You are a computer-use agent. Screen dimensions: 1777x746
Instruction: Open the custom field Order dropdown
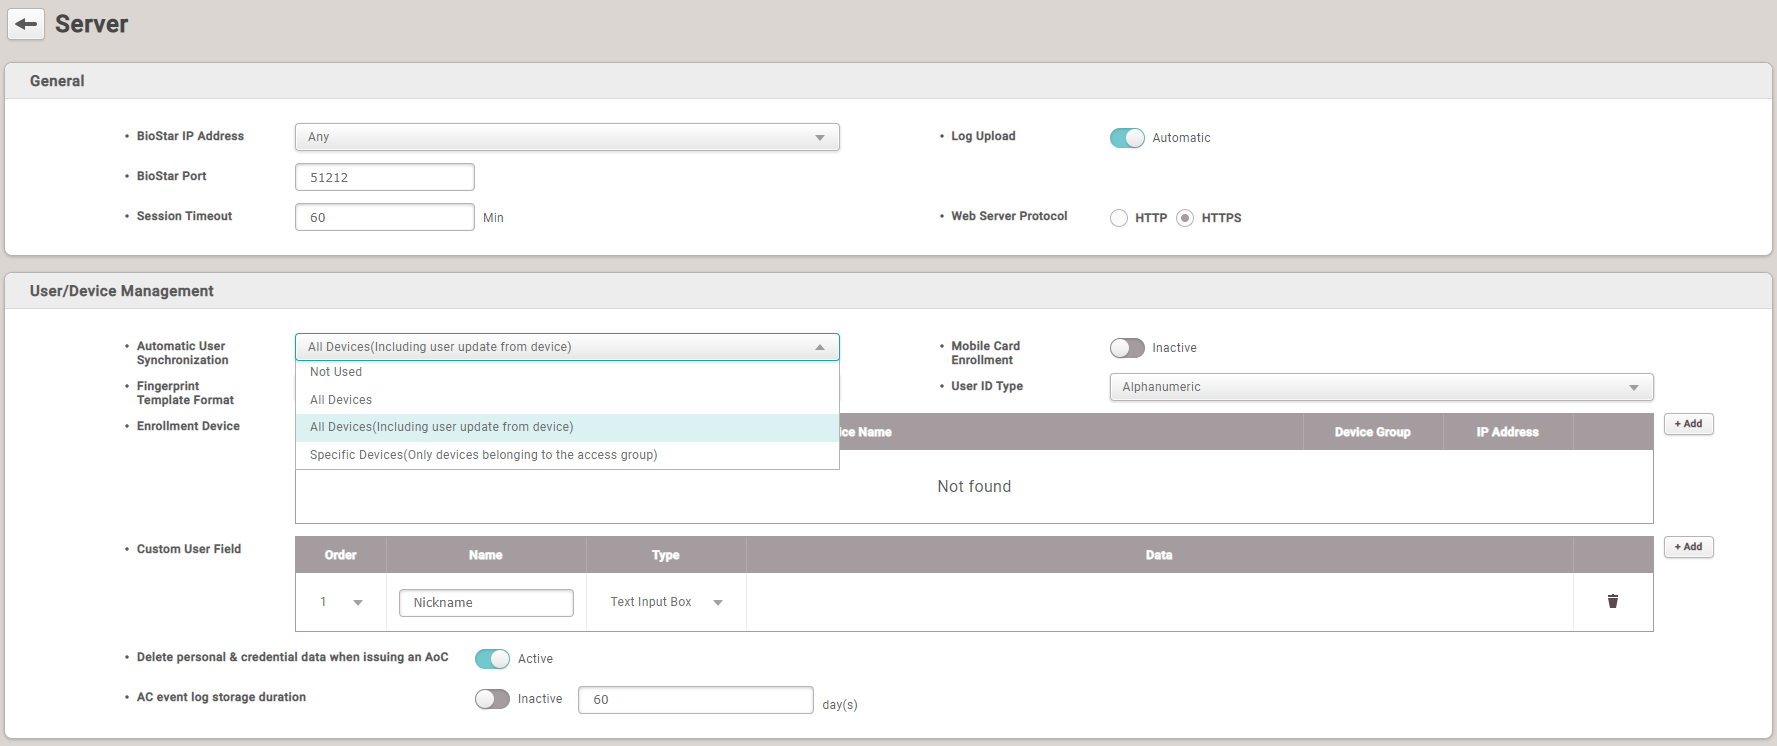(341, 602)
